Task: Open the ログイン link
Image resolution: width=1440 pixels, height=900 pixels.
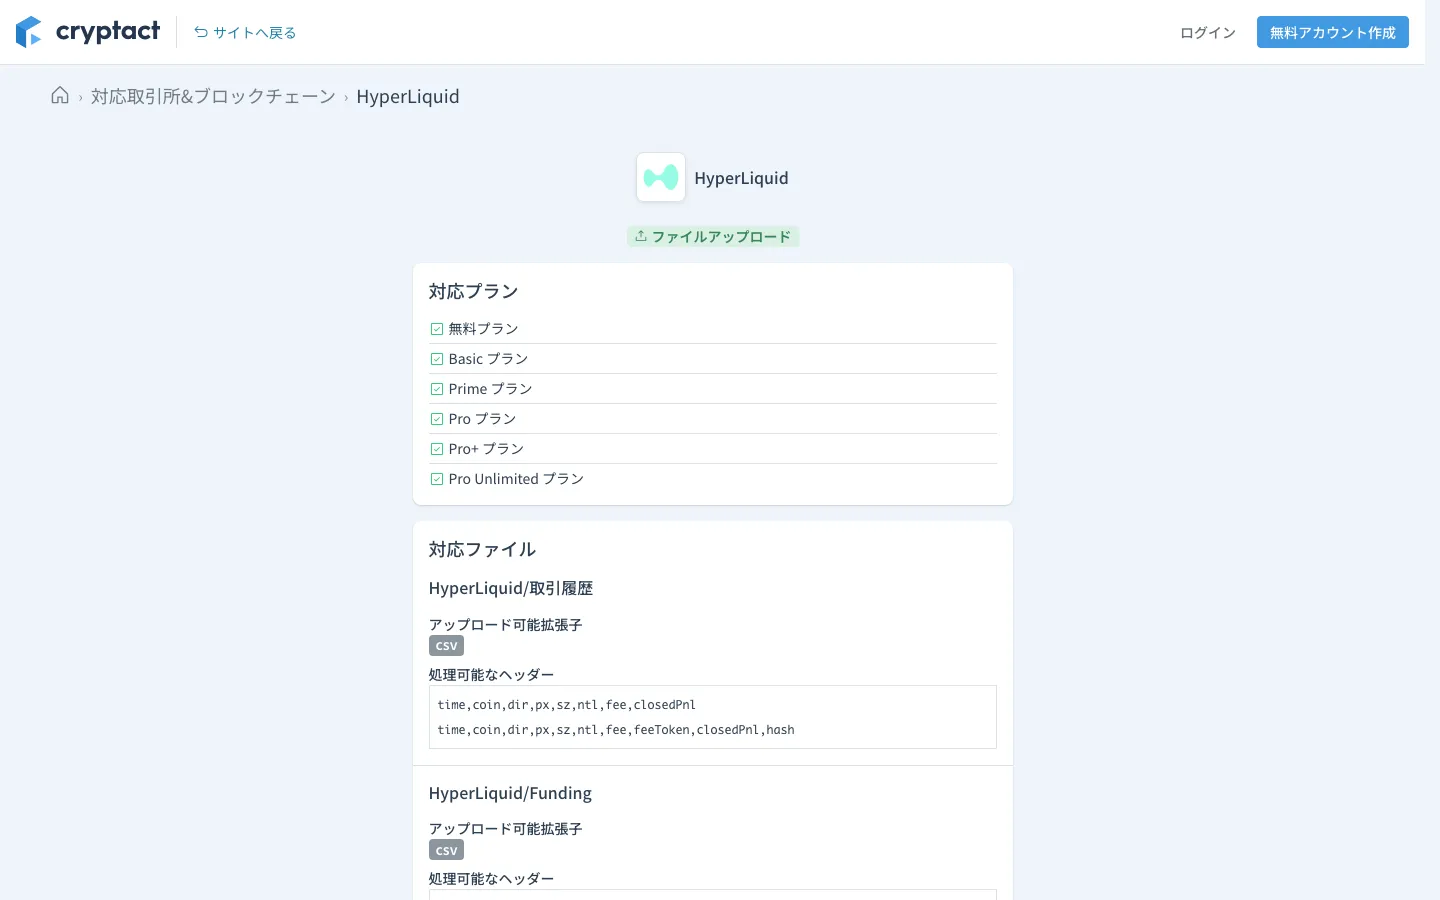Action: point(1208,32)
